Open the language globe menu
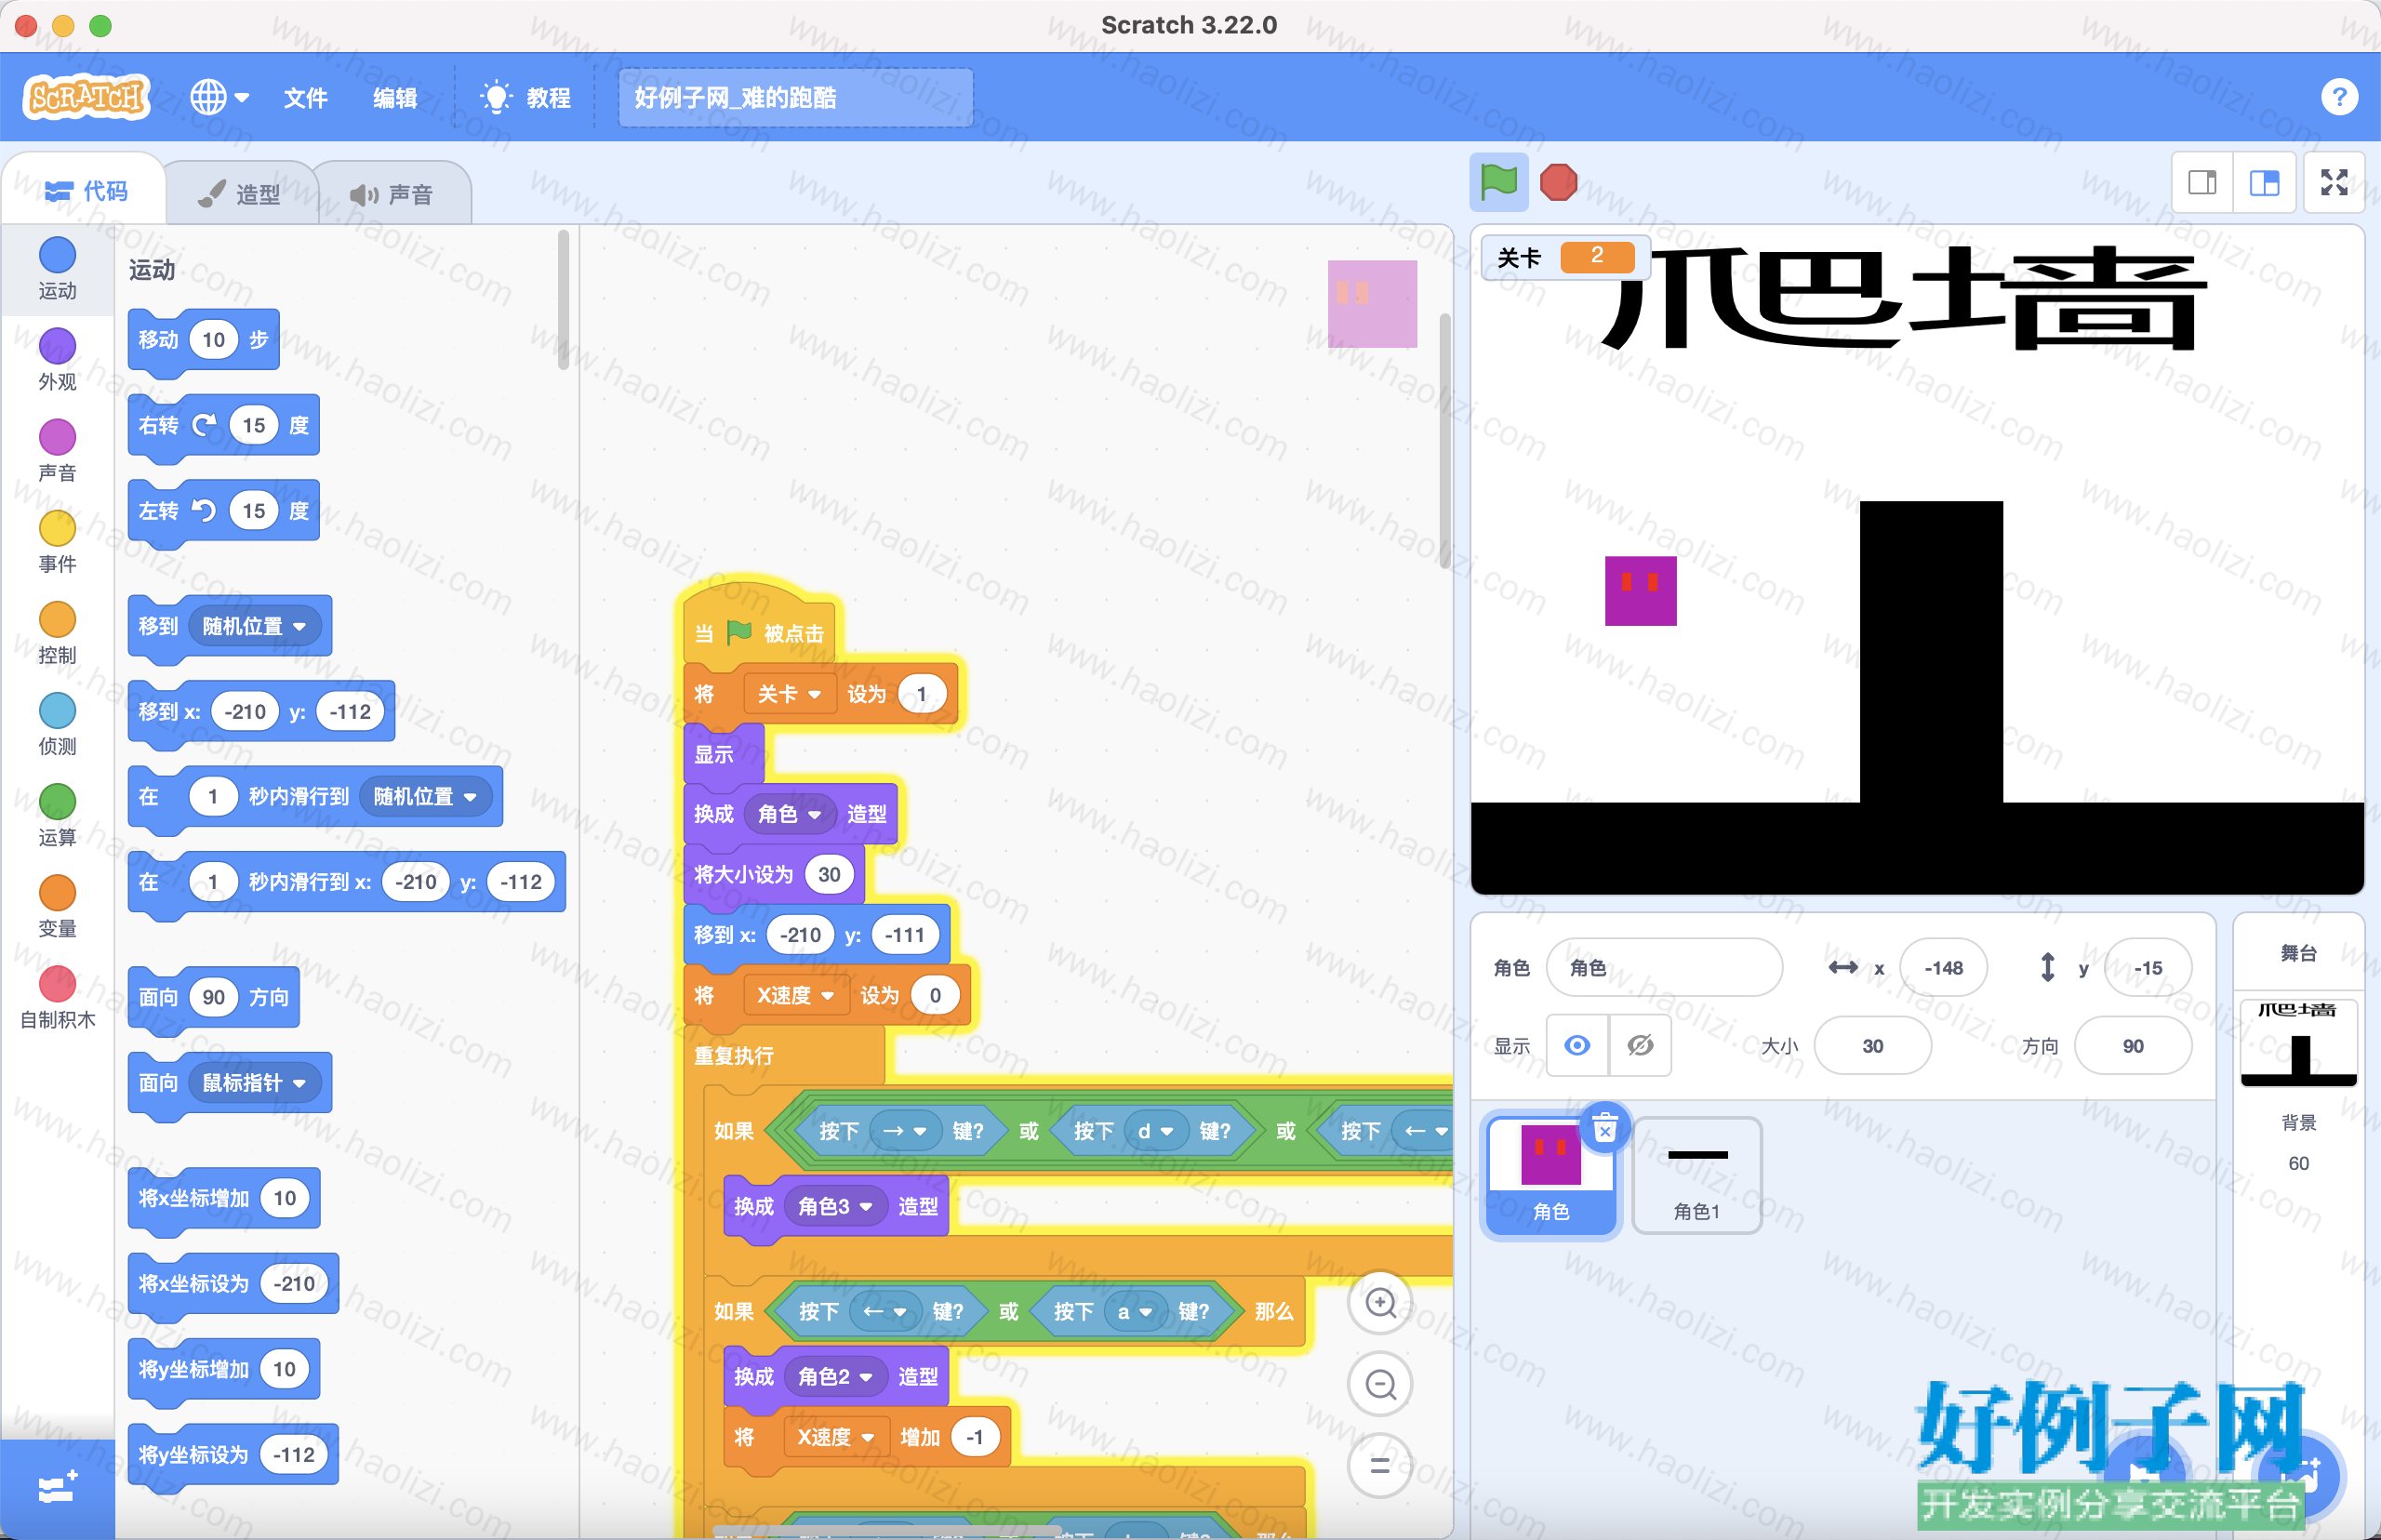The image size is (2381, 1540). tap(219, 97)
